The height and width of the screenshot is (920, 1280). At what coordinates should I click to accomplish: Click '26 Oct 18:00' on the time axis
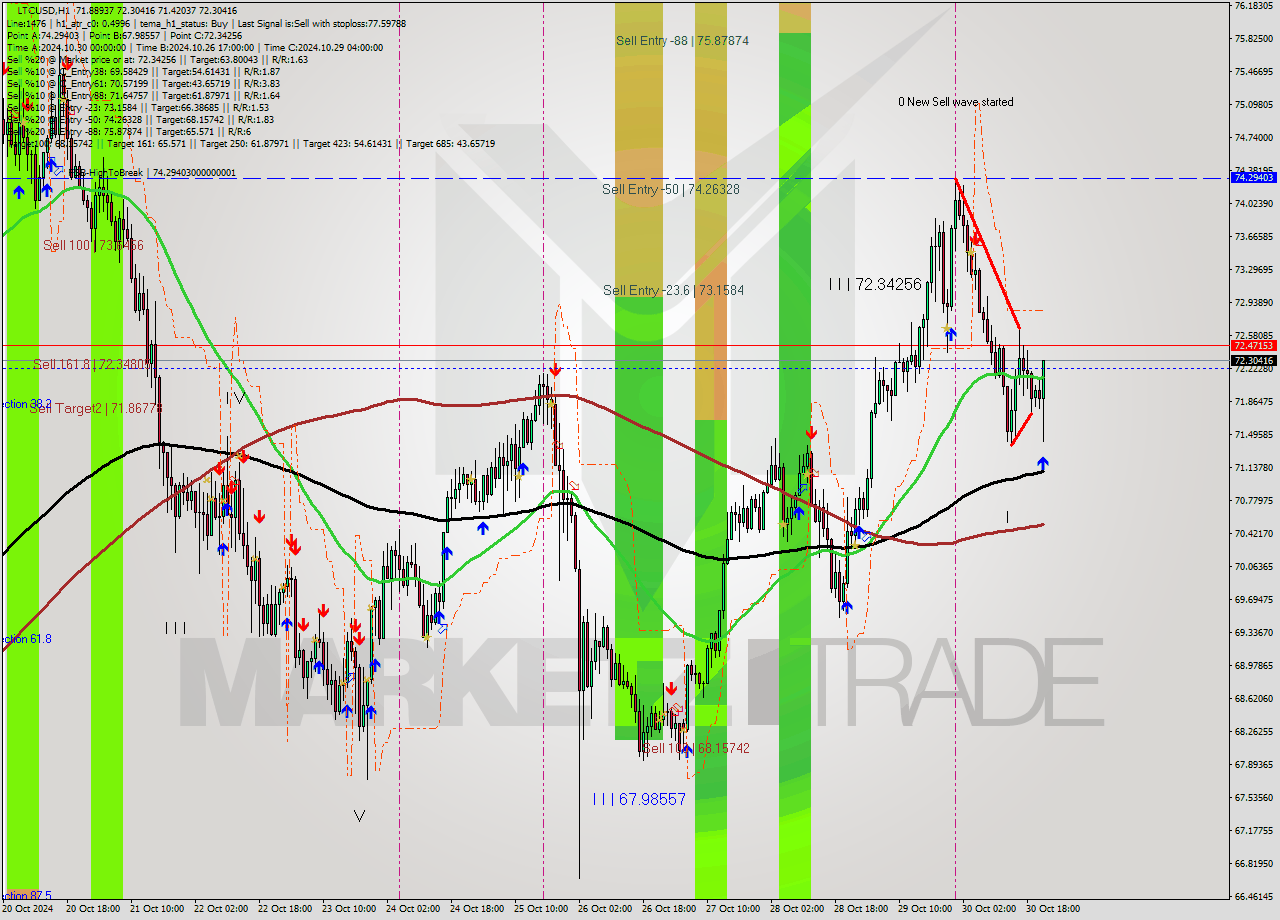(668, 908)
